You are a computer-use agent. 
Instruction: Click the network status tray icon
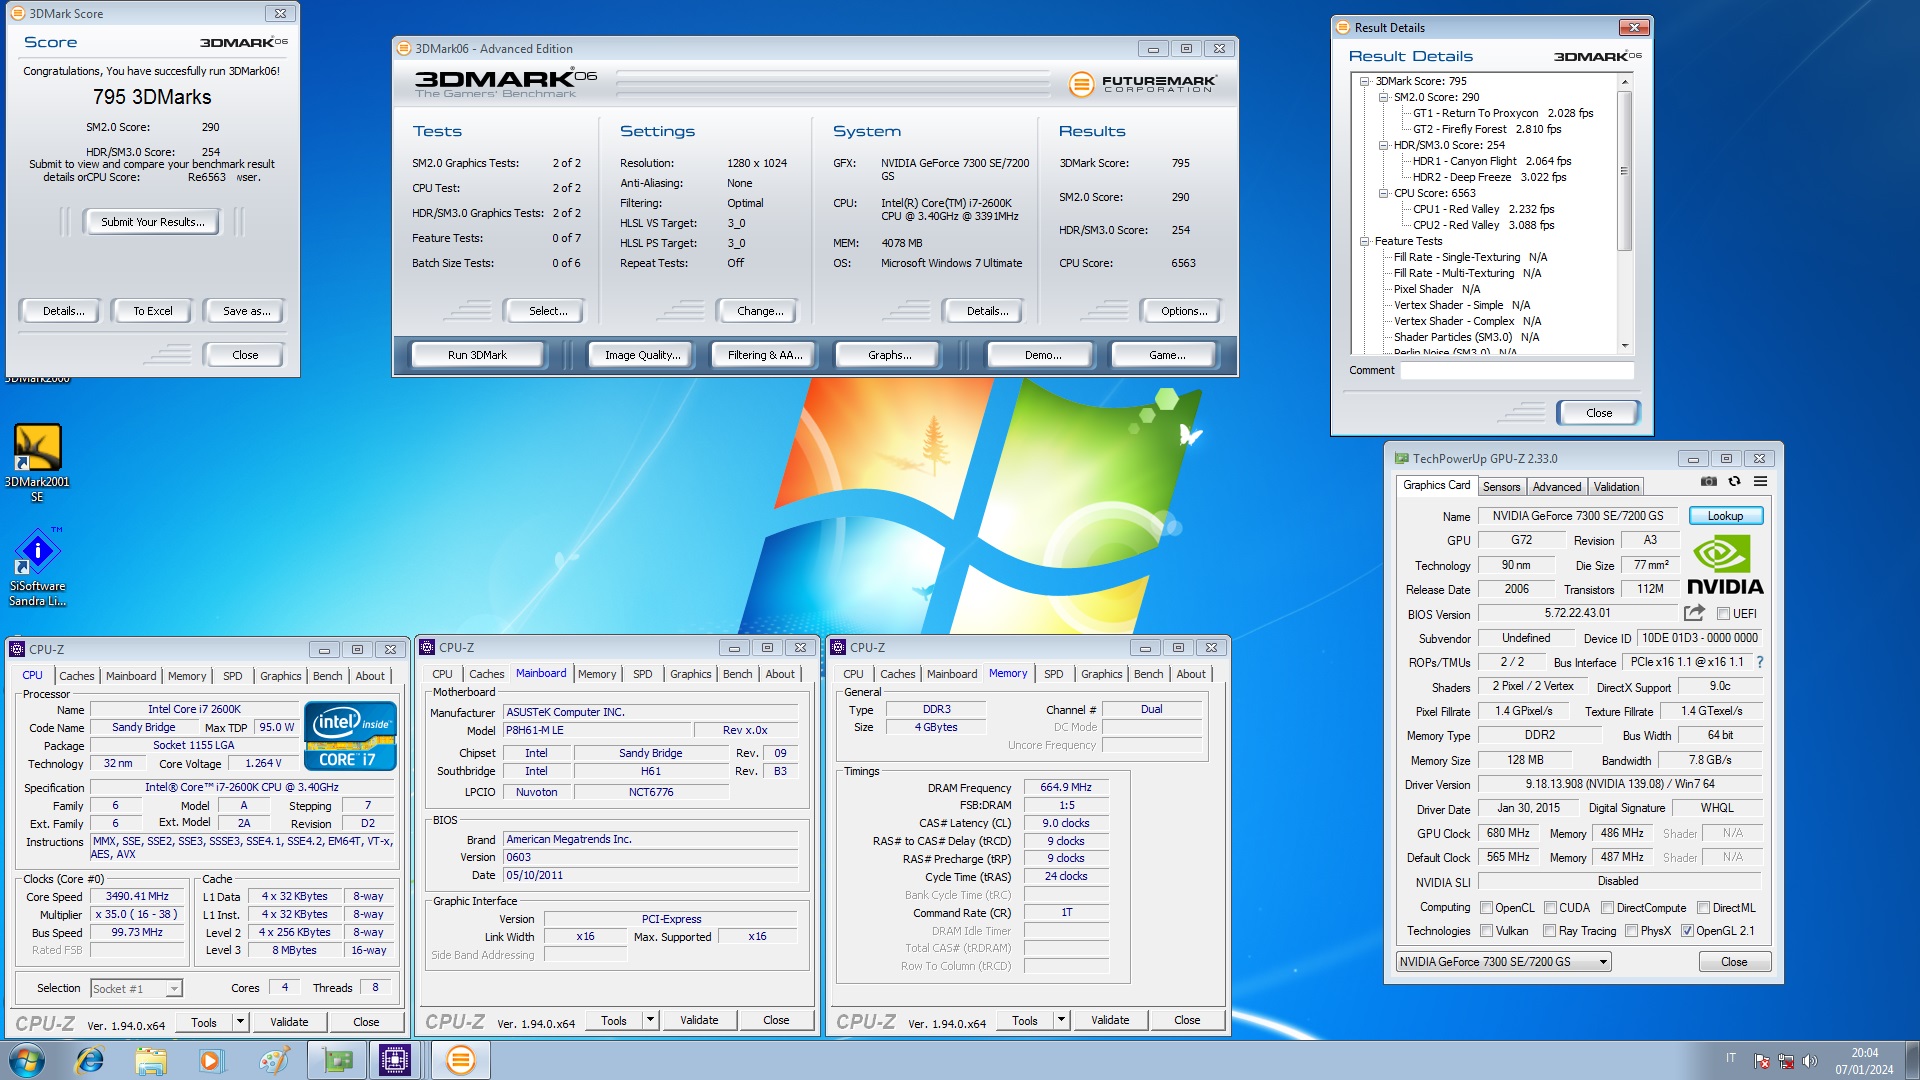(1786, 1061)
